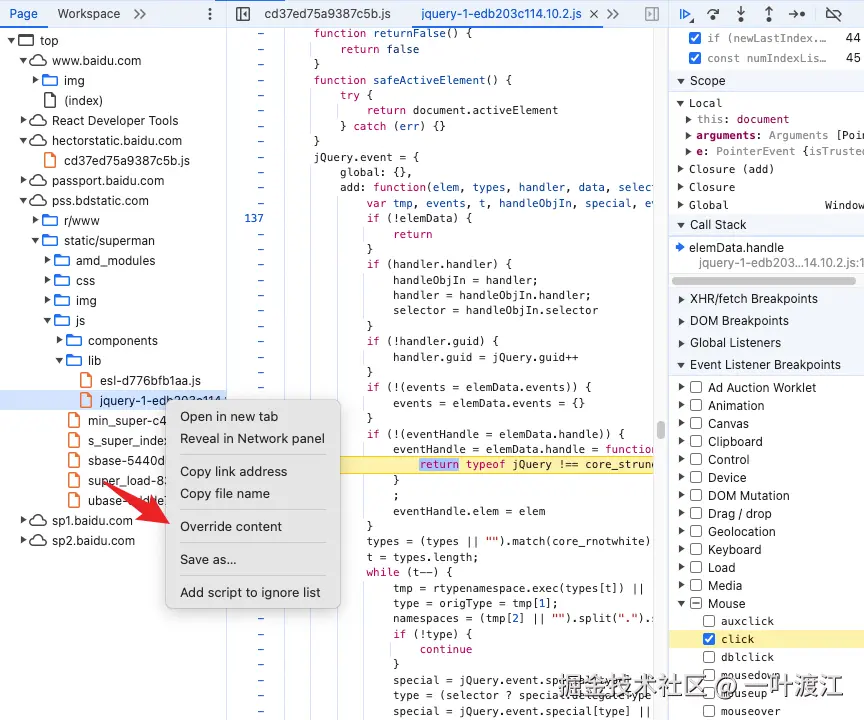Screen dimensions: 864x720
Task: Step out of current function
Action: click(769, 14)
